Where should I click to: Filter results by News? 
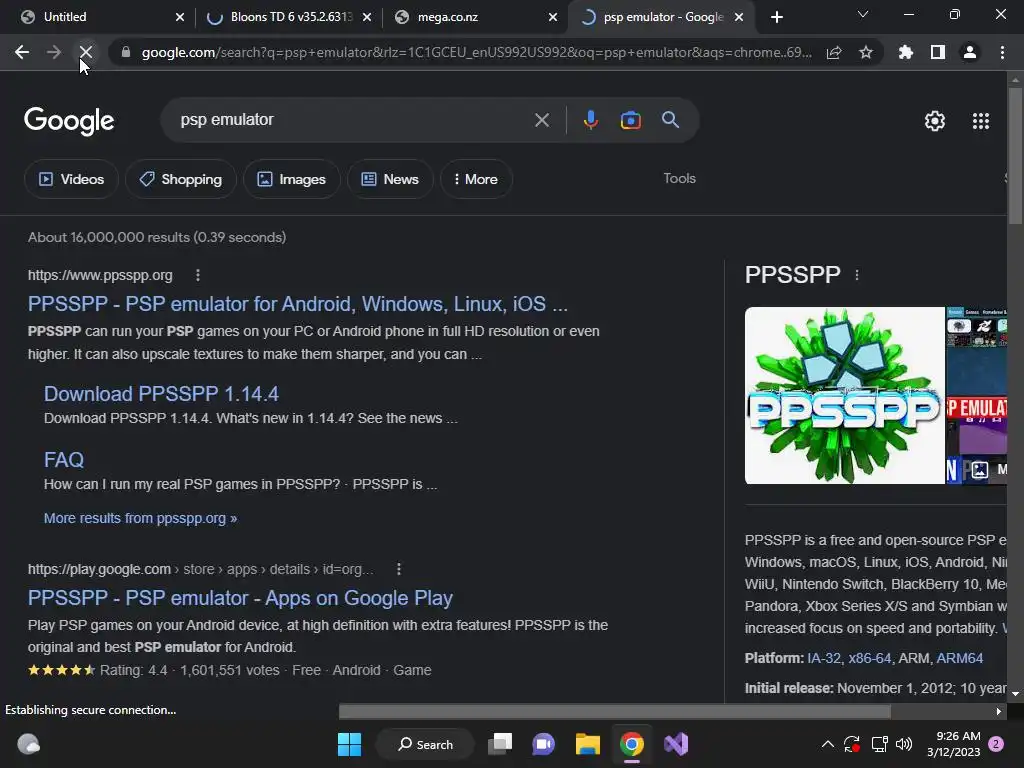coord(391,179)
